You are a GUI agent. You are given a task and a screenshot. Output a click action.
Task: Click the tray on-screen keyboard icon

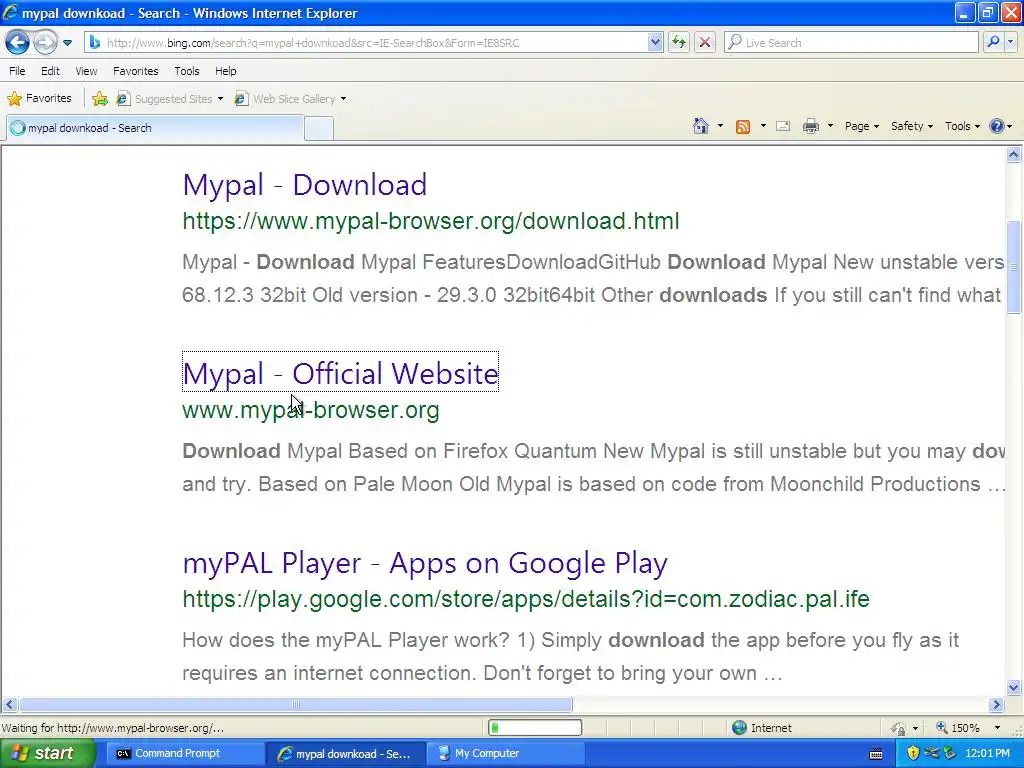pos(876,754)
